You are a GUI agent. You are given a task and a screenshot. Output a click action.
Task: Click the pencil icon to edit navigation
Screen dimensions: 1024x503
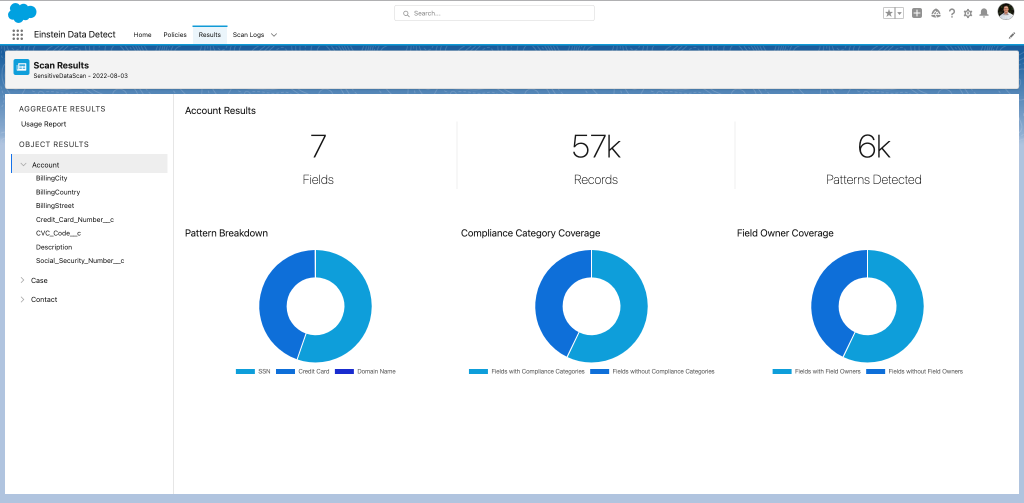(x=1012, y=35)
